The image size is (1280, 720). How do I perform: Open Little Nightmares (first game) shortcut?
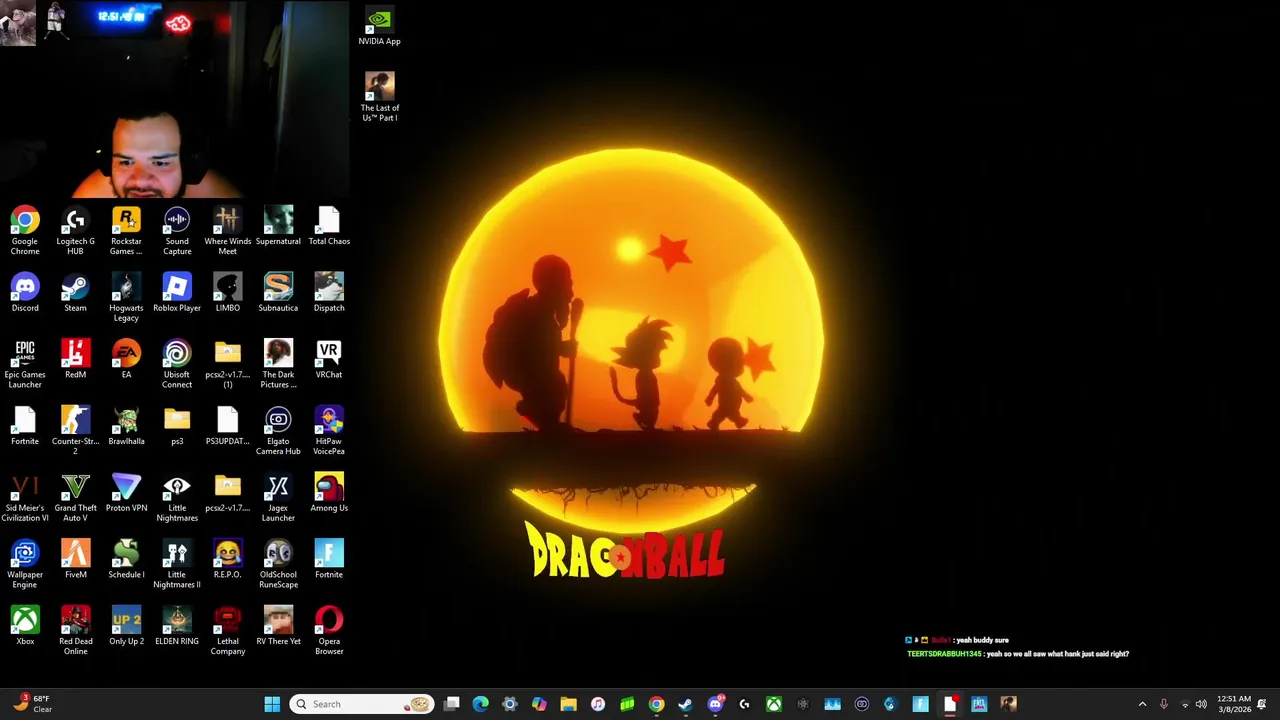point(177,498)
